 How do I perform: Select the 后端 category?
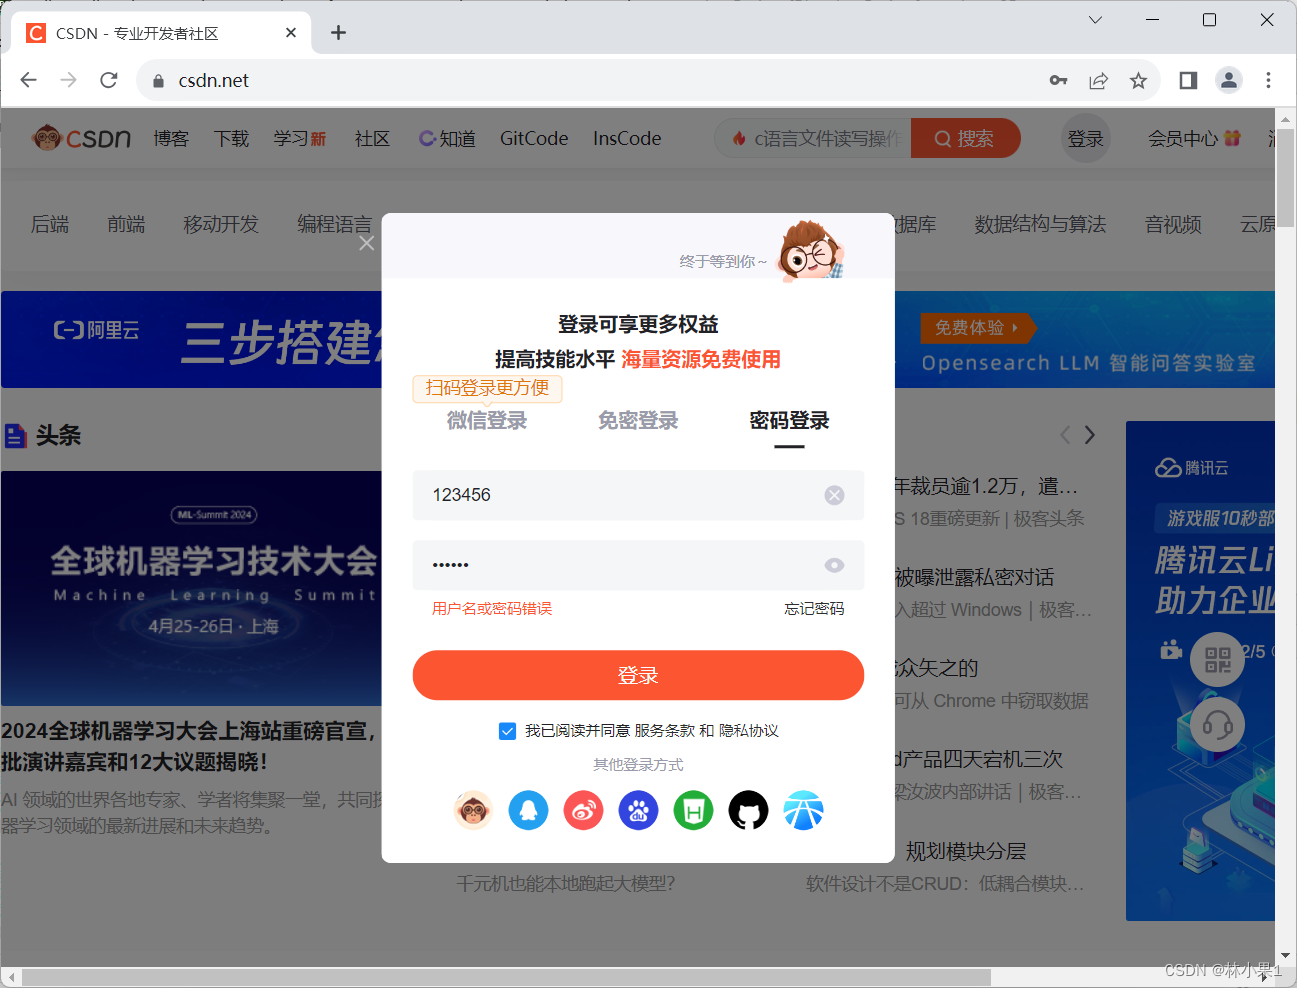50,224
